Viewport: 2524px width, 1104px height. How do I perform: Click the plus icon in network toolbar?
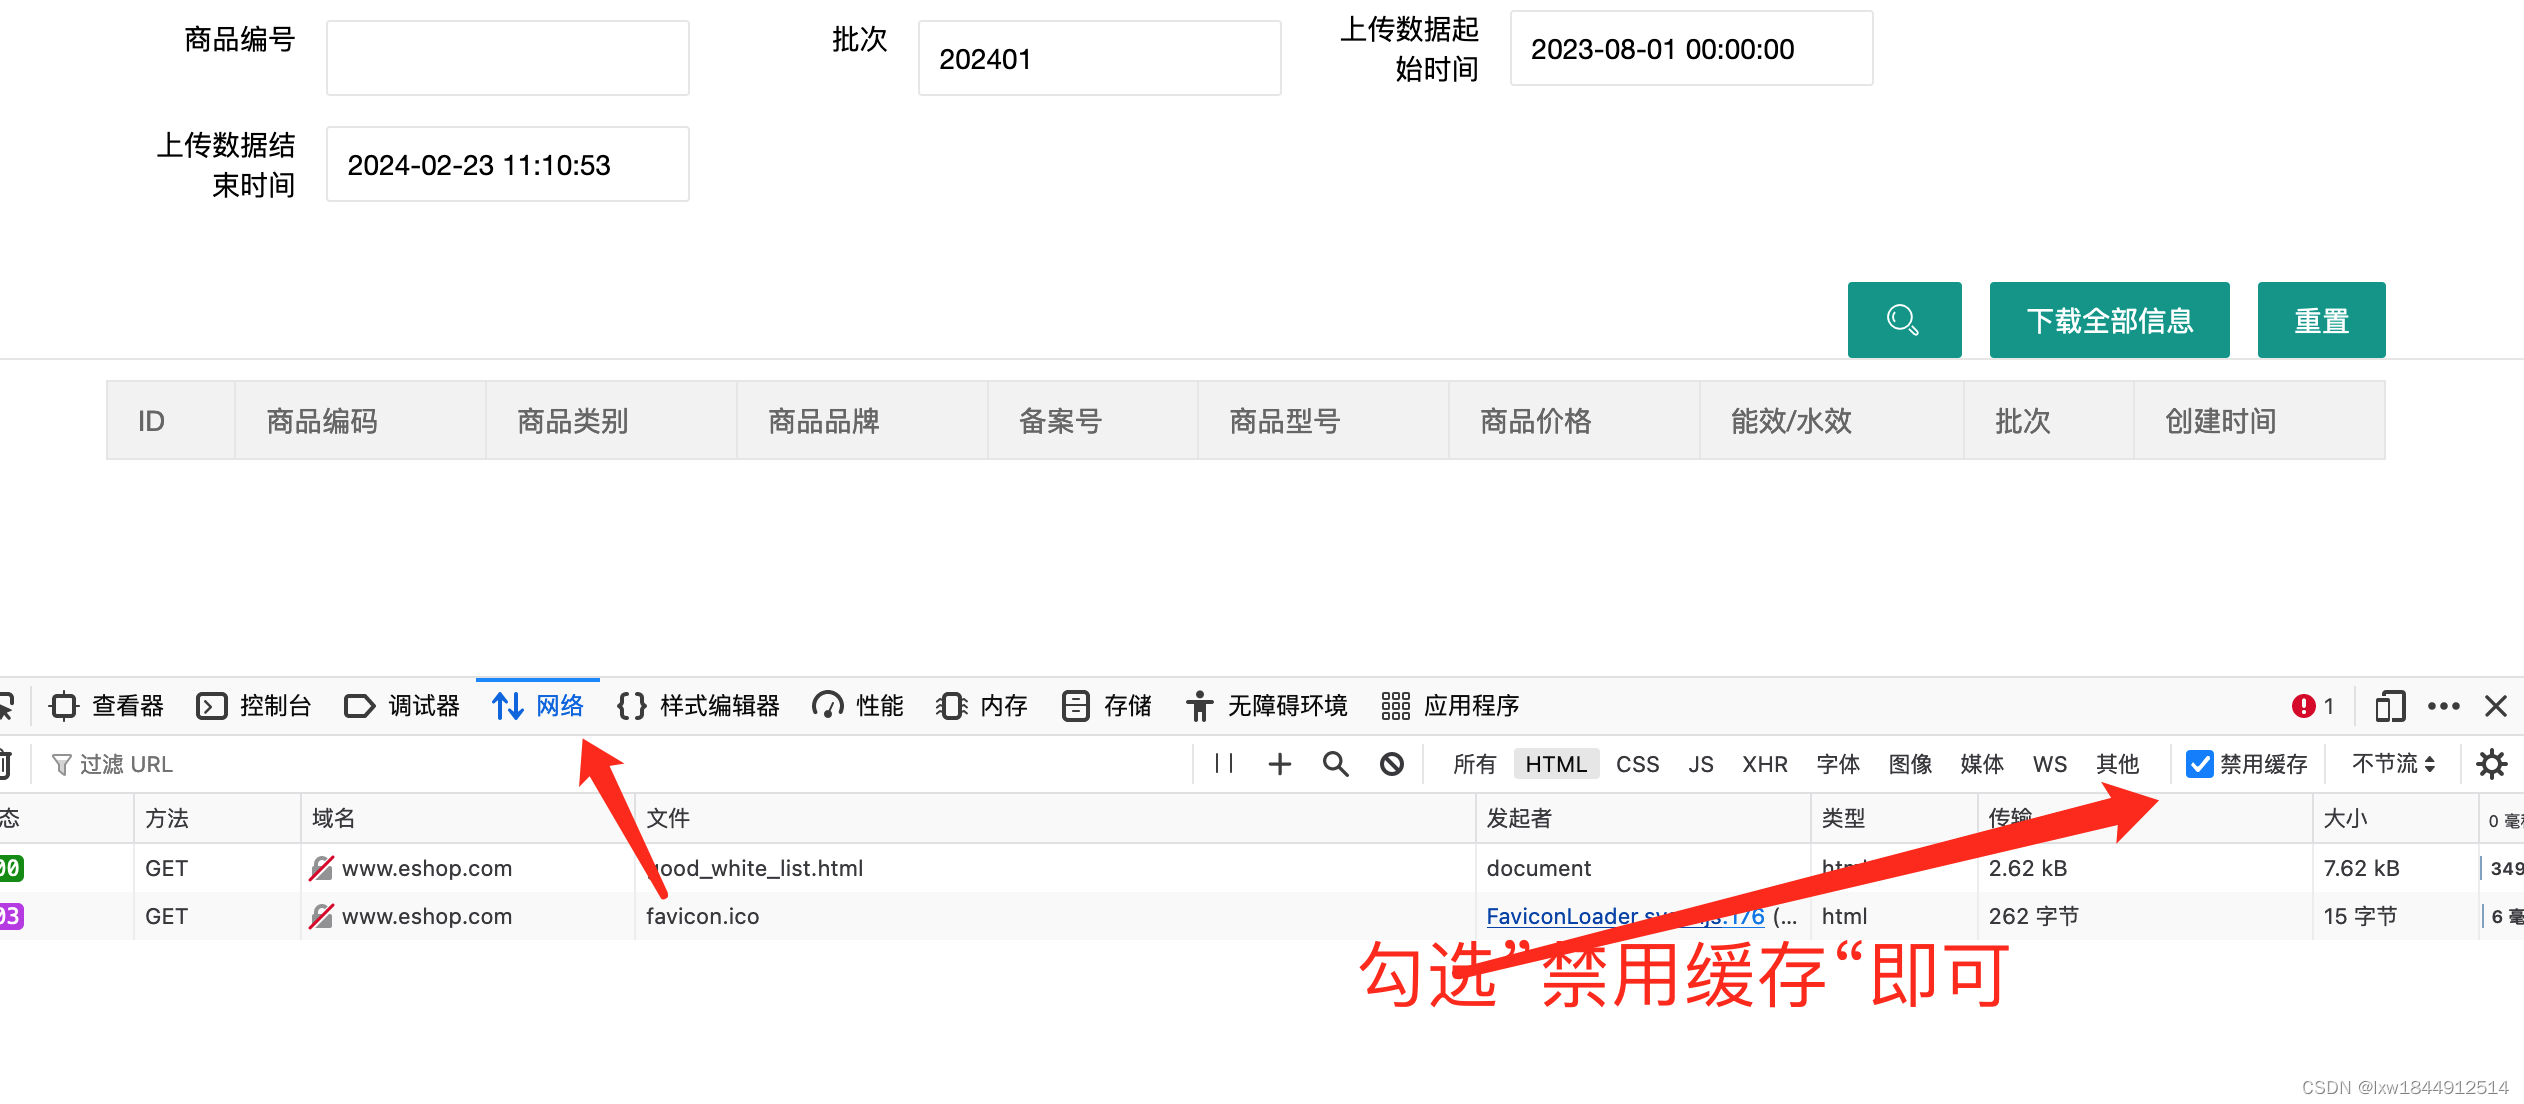tap(1279, 764)
